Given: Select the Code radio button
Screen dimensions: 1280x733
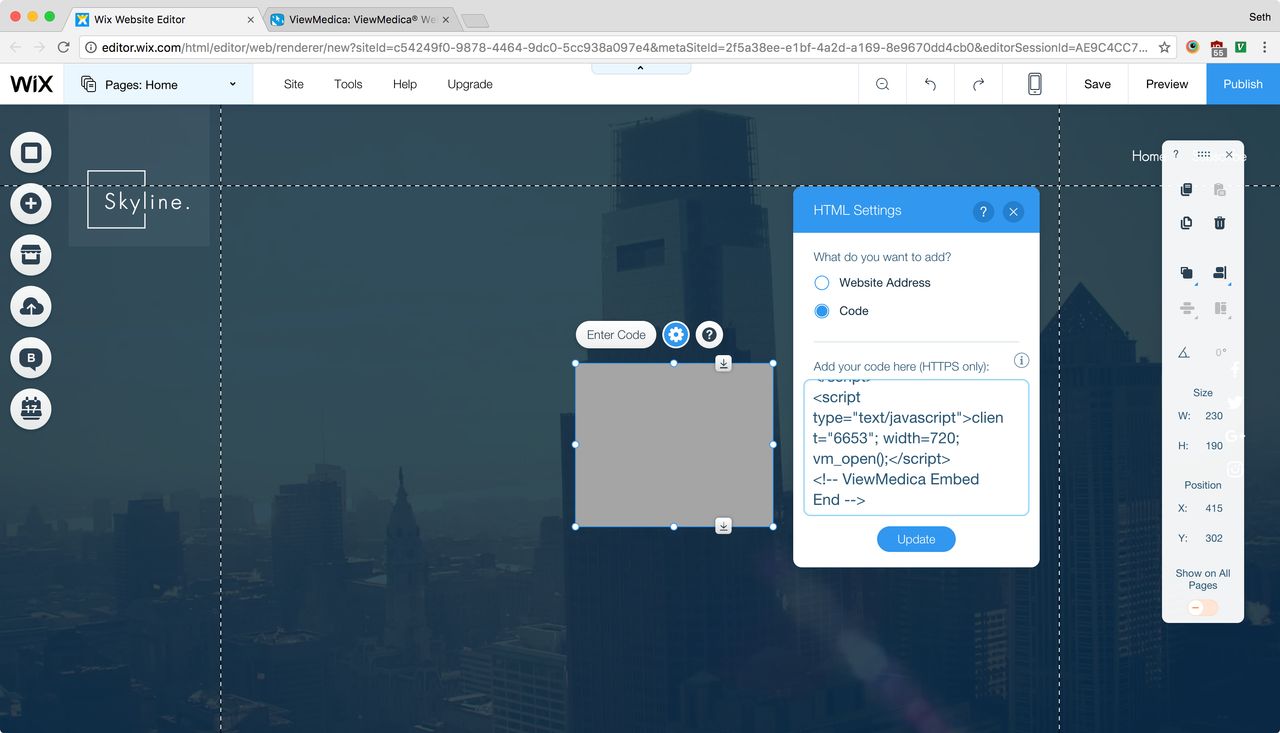Looking at the screenshot, I should tap(821, 311).
